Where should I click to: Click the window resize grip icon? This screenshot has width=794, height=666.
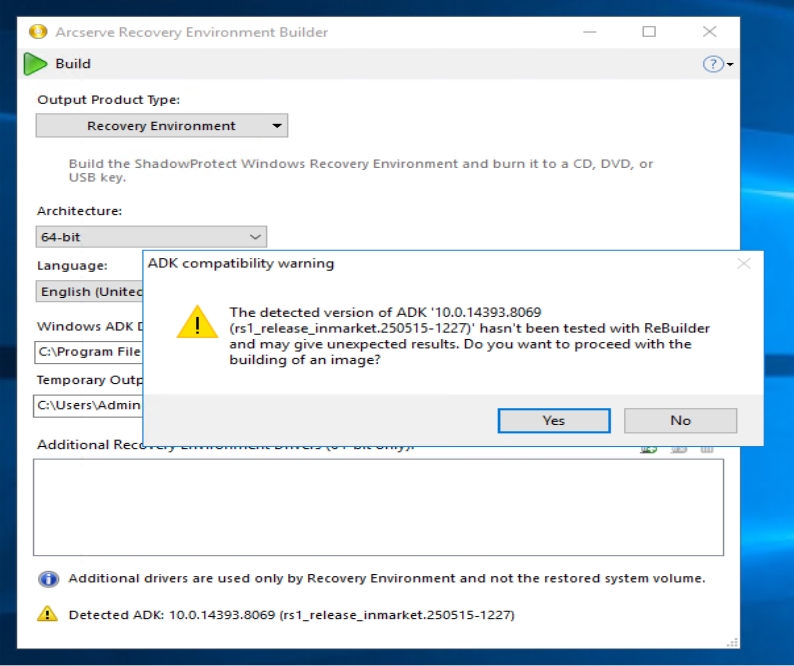tap(732, 642)
